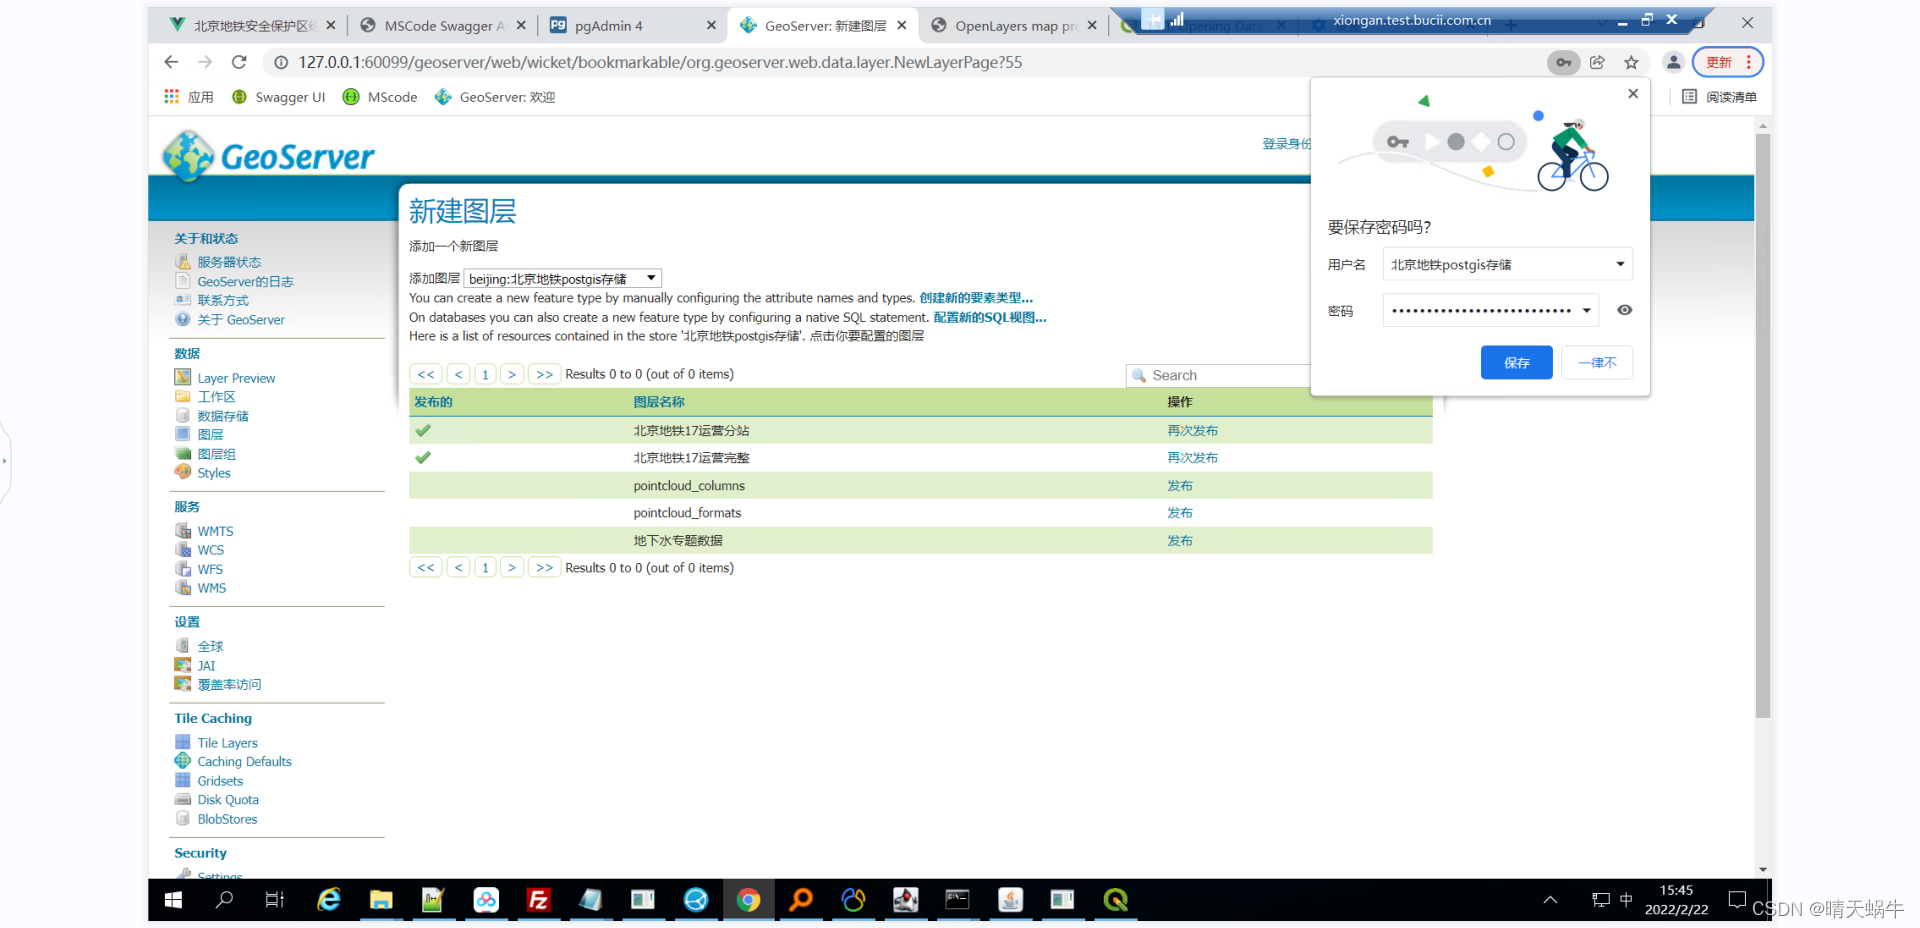Viewport: 1920px width, 928px height.
Task: Click 保存 to save the password
Action: 1516,362
